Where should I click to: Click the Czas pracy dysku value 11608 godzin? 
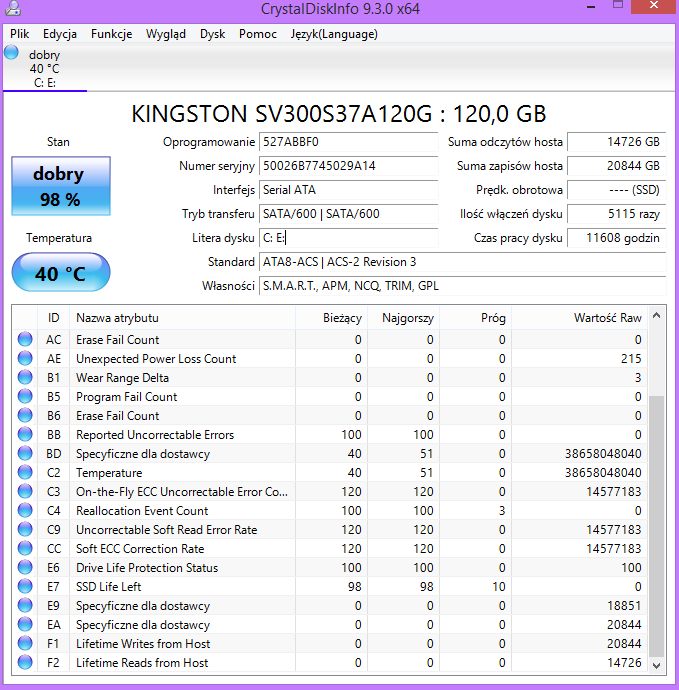(617, 238)
